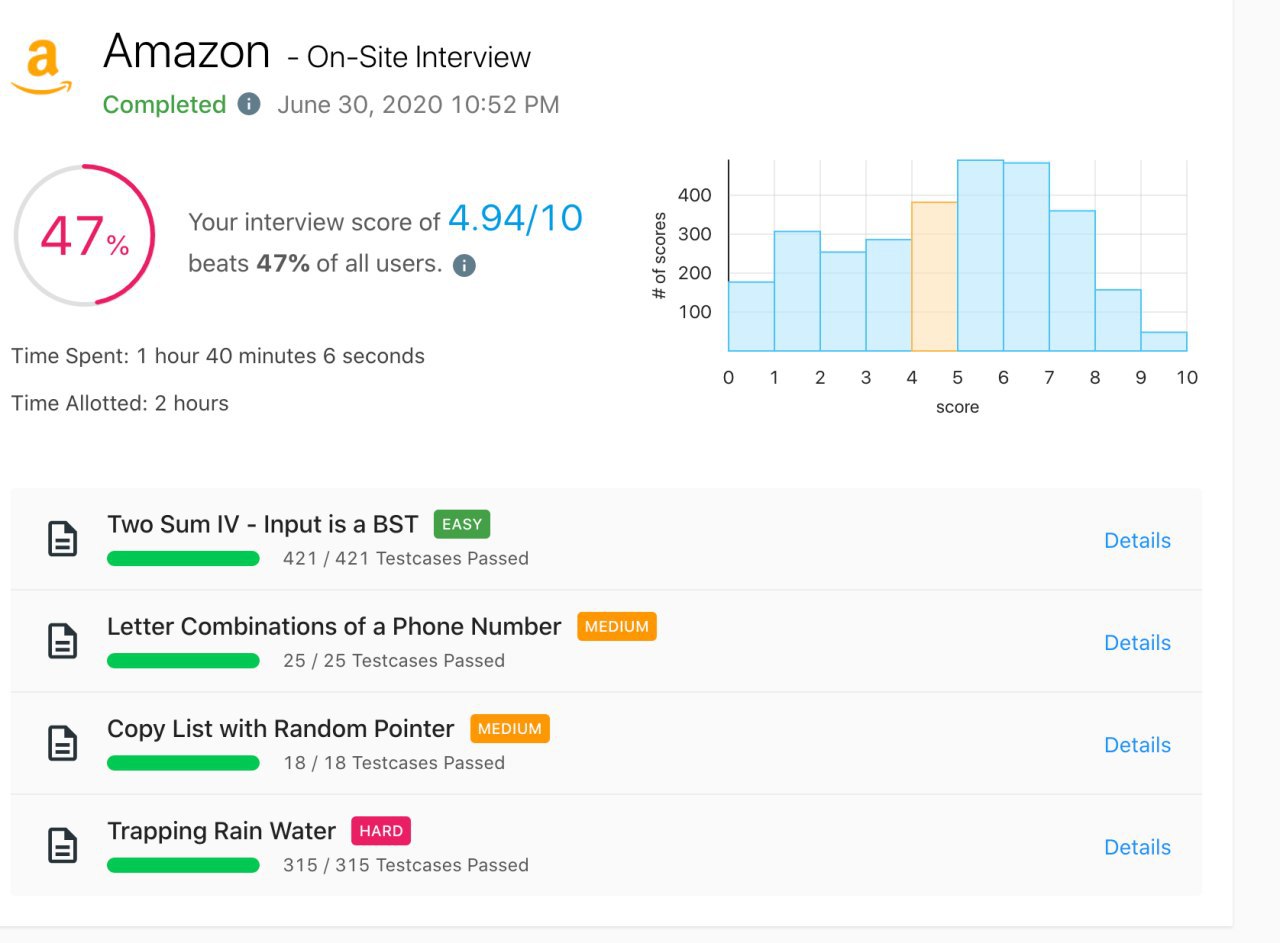Click 'Time Allotted: 2 hours' text

(120, 403)
